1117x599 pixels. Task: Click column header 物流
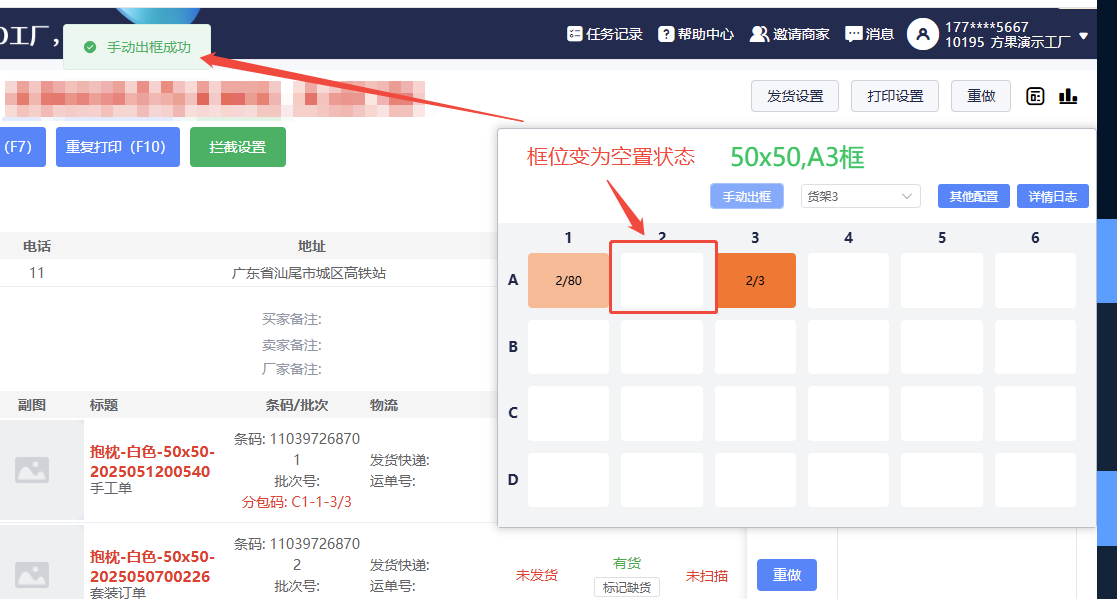384,405
